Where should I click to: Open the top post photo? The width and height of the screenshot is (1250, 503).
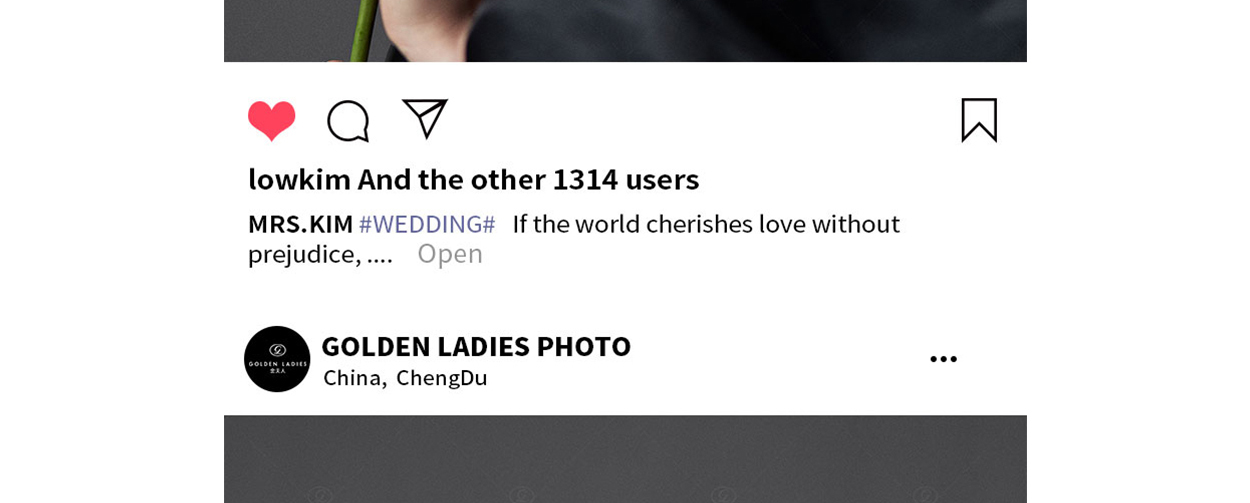coord(625,31)
